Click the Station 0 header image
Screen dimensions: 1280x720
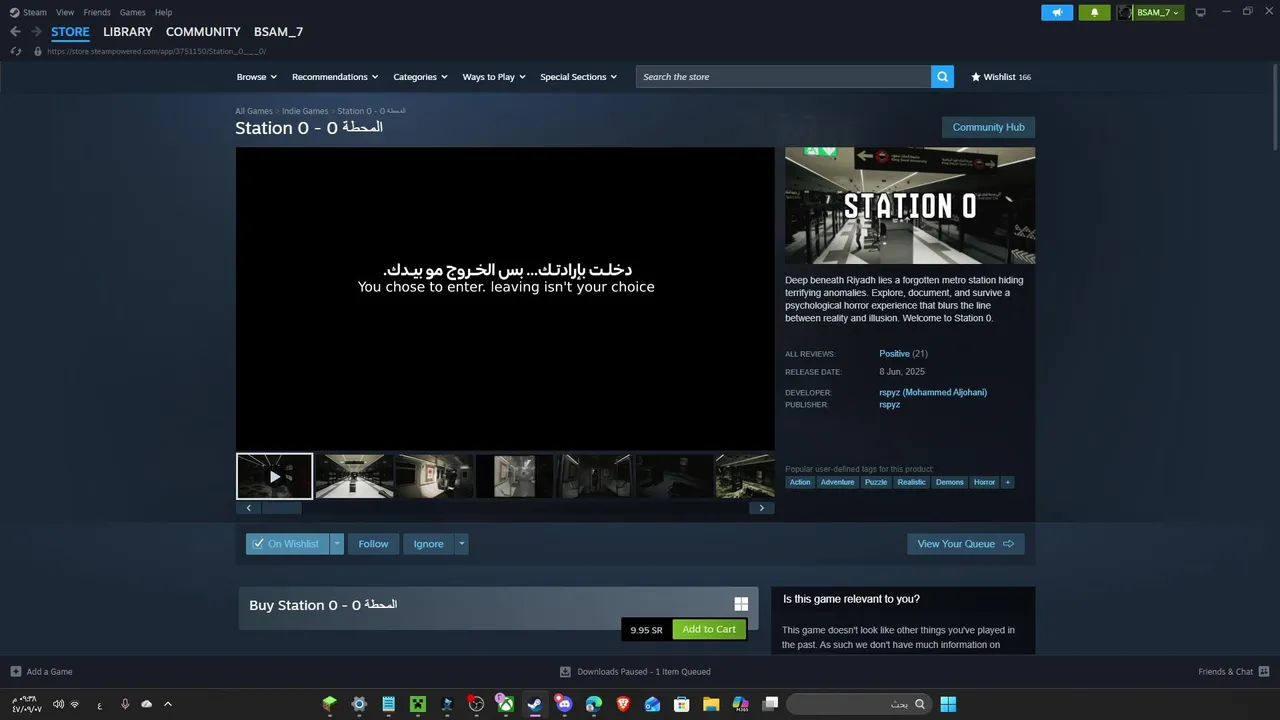pyautogui.click(x=910, y=206)
